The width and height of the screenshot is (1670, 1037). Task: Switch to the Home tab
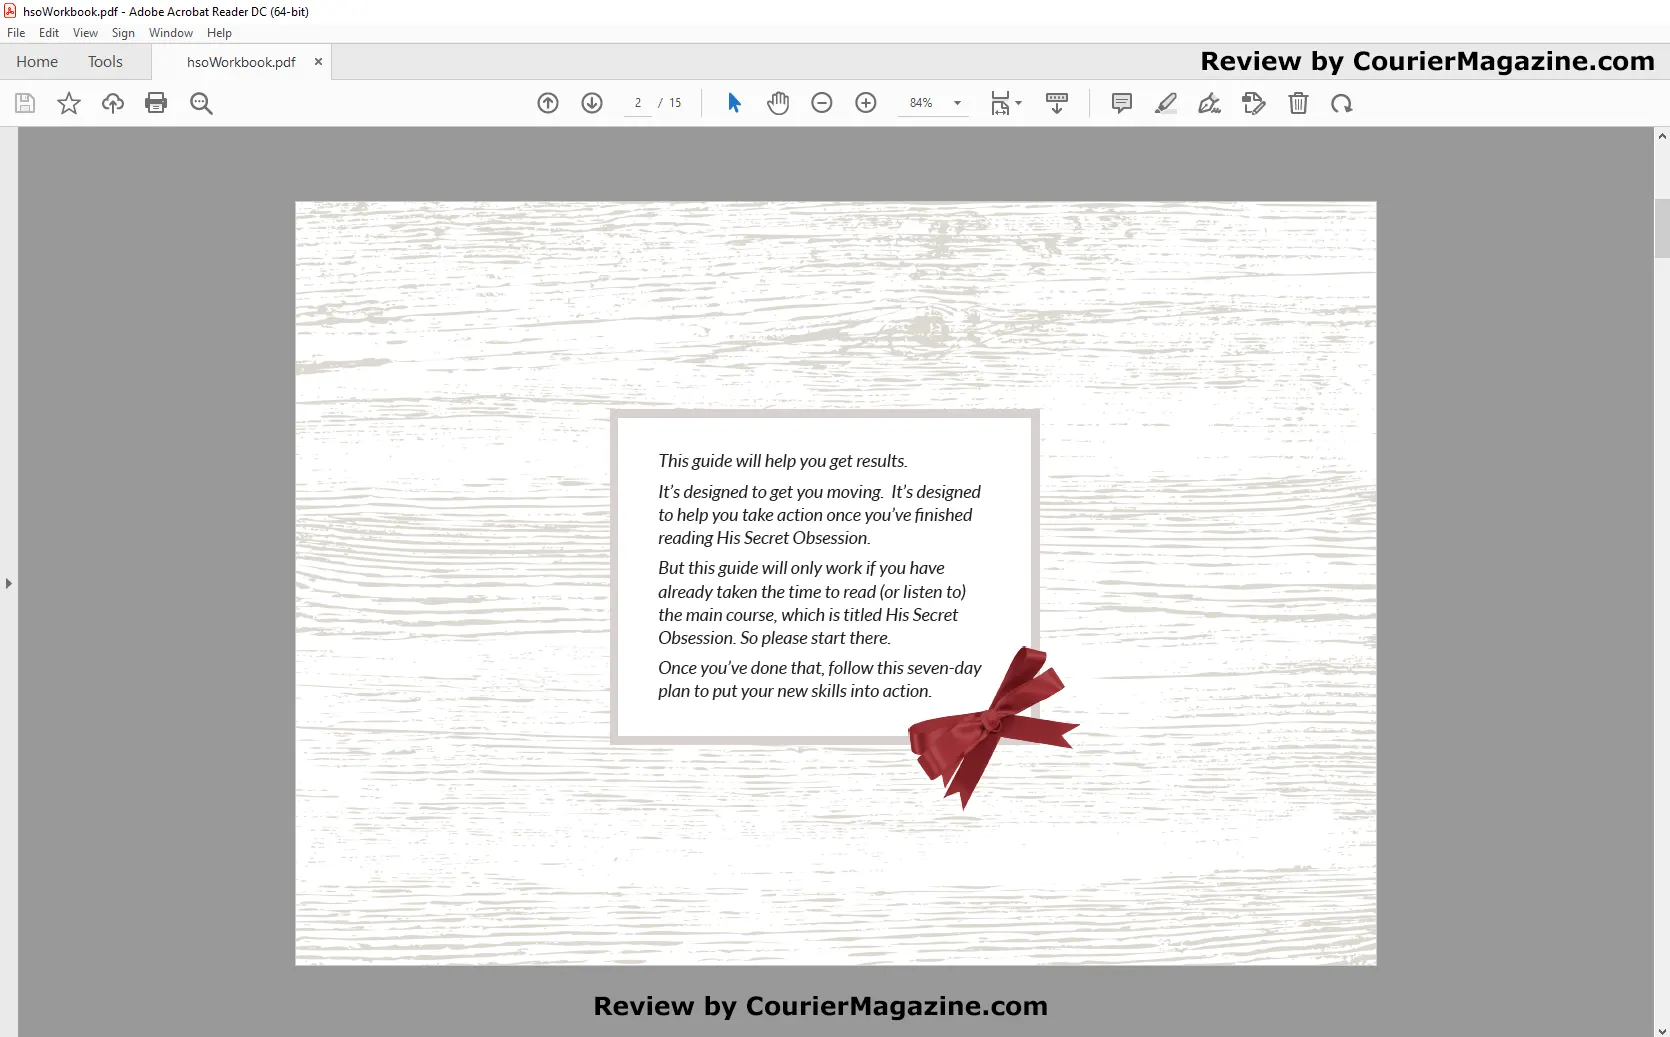click(x=37, y=62)
